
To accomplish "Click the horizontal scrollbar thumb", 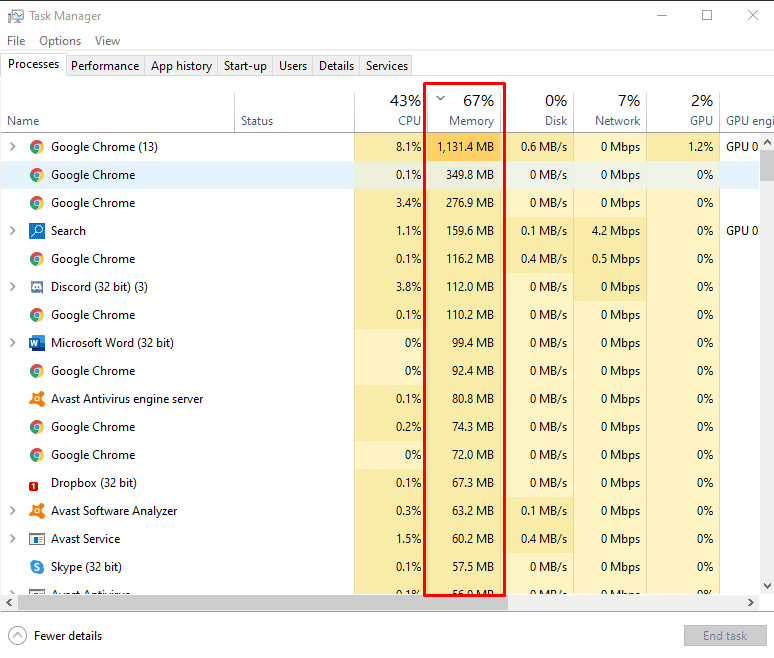I will 263,603.
